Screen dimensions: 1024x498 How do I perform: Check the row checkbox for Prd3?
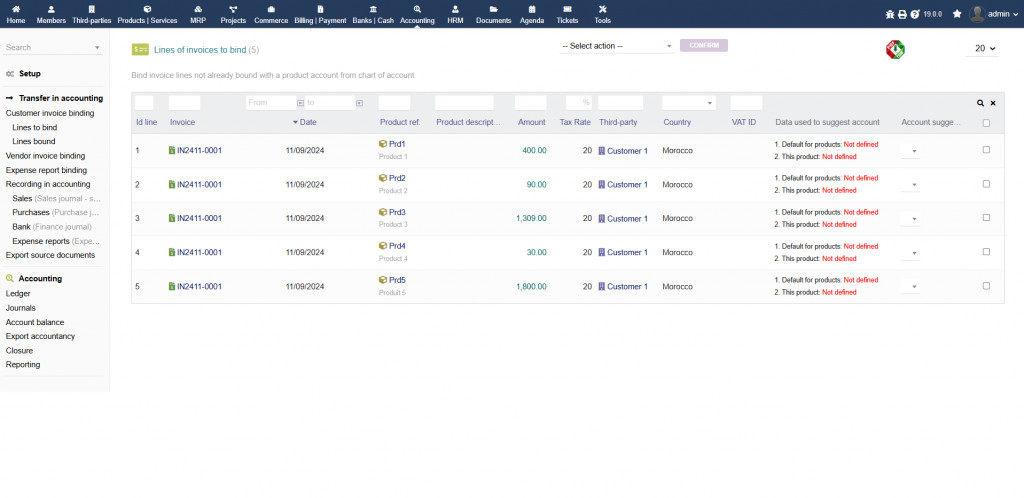[986, 218]
